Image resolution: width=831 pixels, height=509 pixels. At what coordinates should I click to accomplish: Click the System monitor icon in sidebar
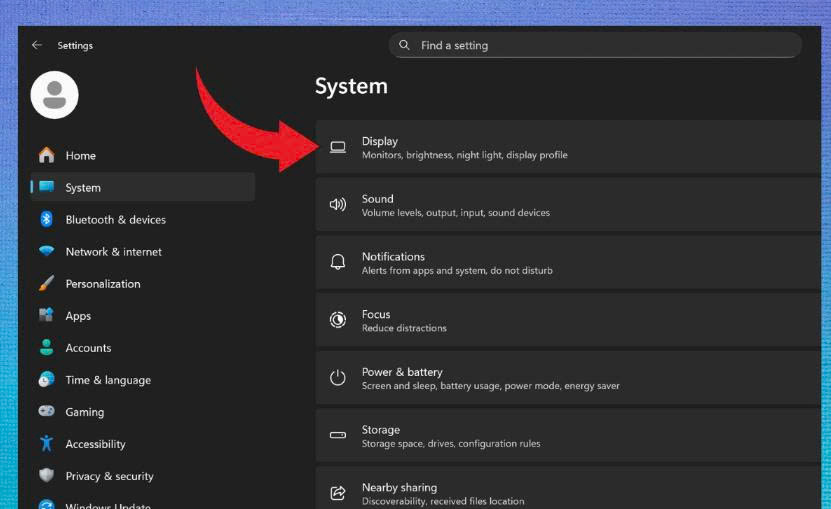[x=47, y=187]
